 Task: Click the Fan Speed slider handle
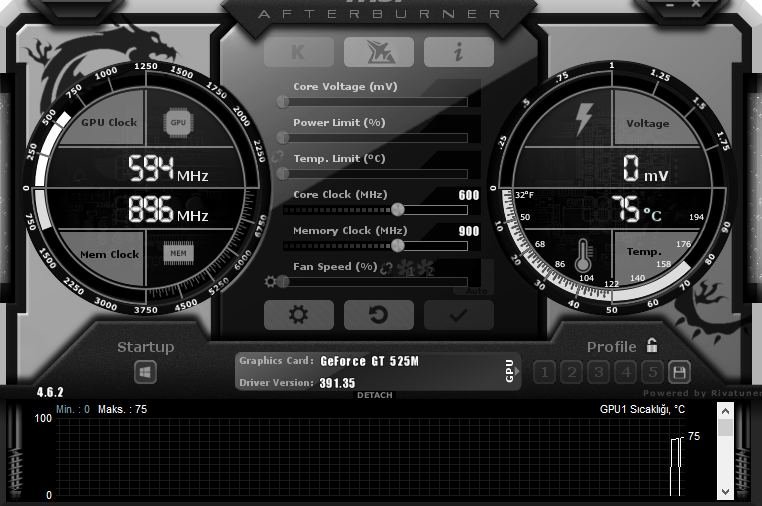click(x=283, y=281)
